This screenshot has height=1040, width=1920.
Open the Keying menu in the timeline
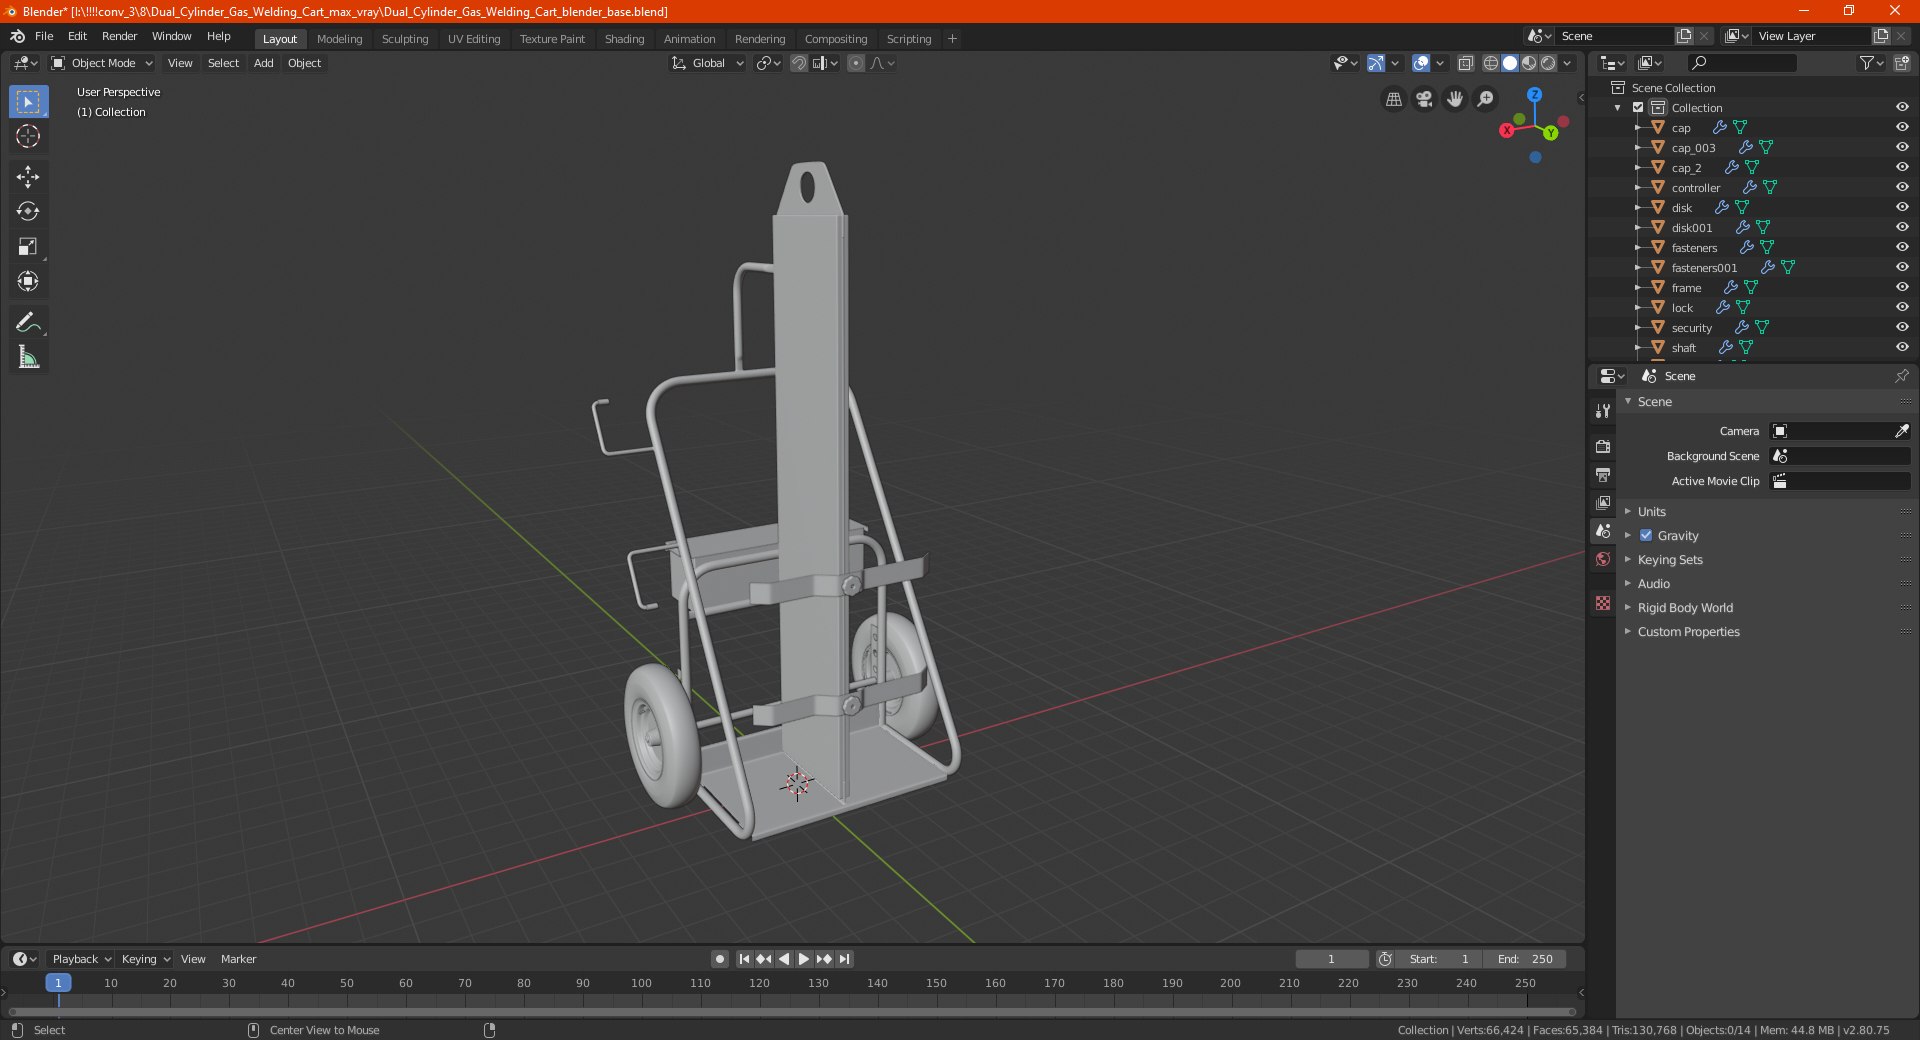pyautogui.click(x=145, y=959)
